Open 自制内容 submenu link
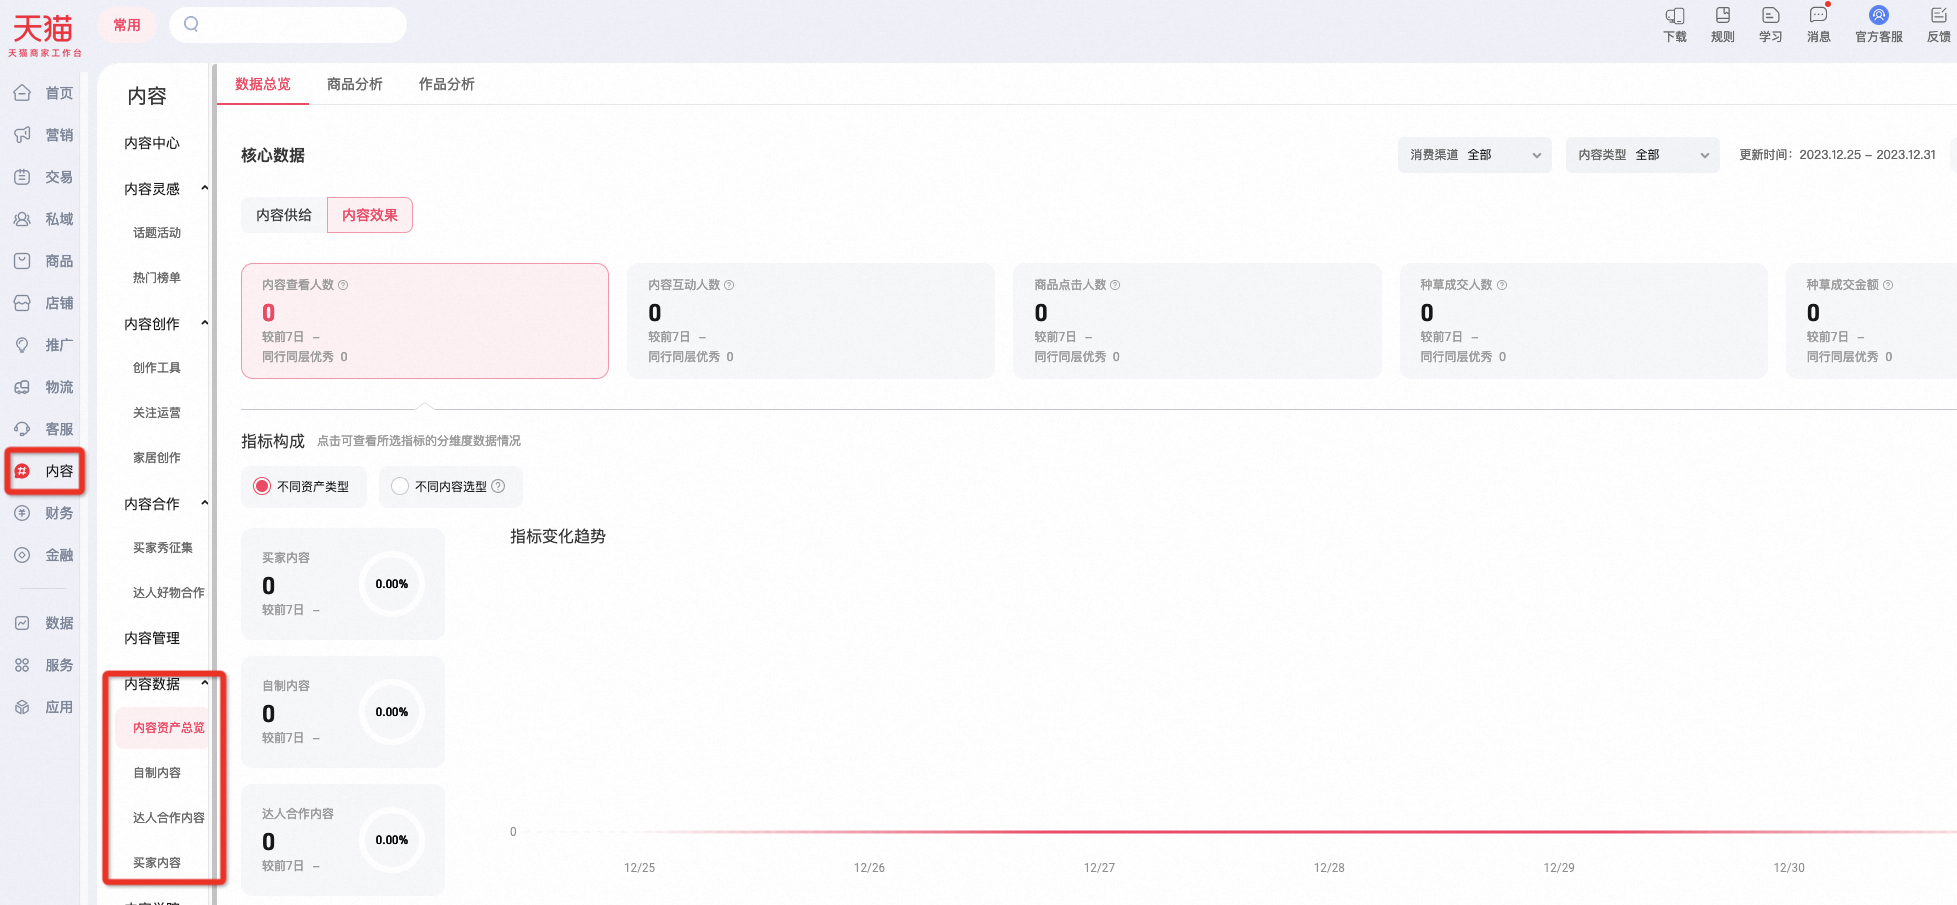 (x=157, y=773)
